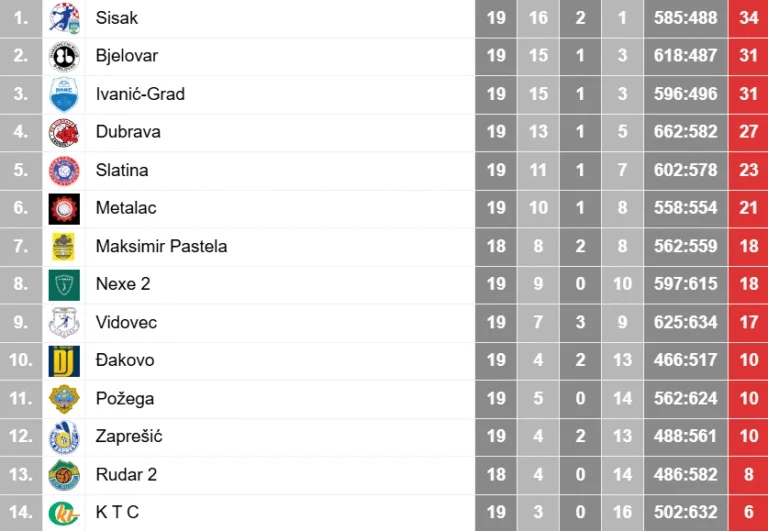Click the Požega team emblem

click(x=64, y=398)
